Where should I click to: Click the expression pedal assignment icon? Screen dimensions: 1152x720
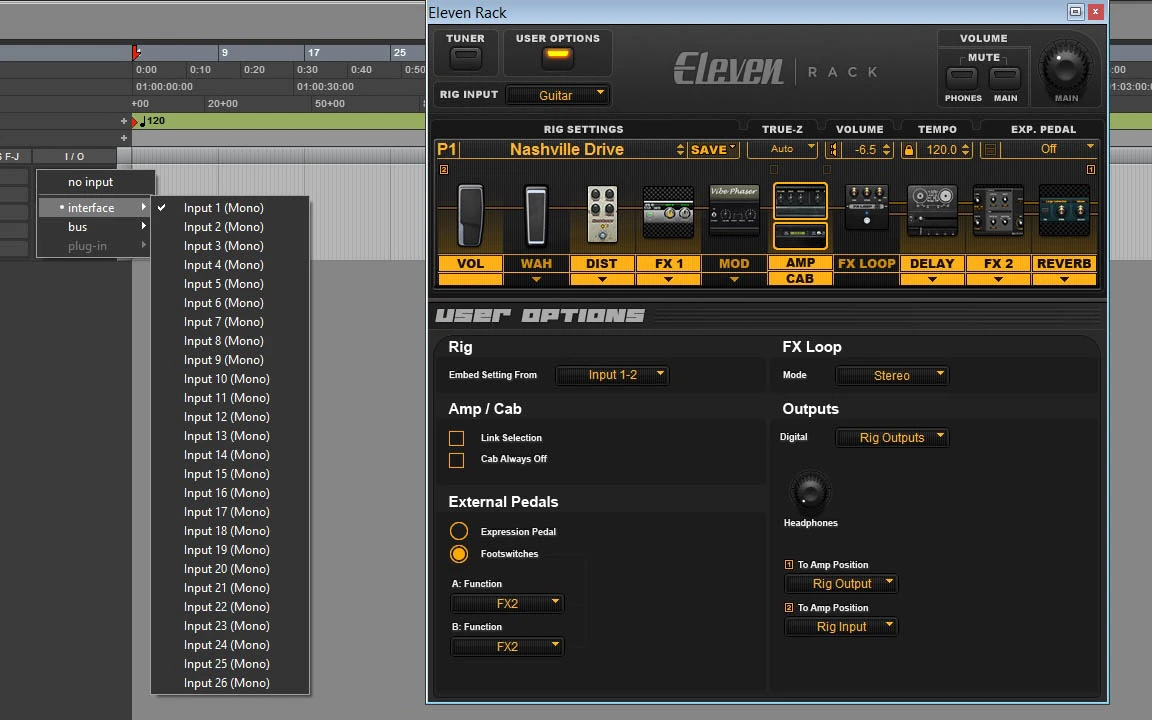click(x=990, y=150)
